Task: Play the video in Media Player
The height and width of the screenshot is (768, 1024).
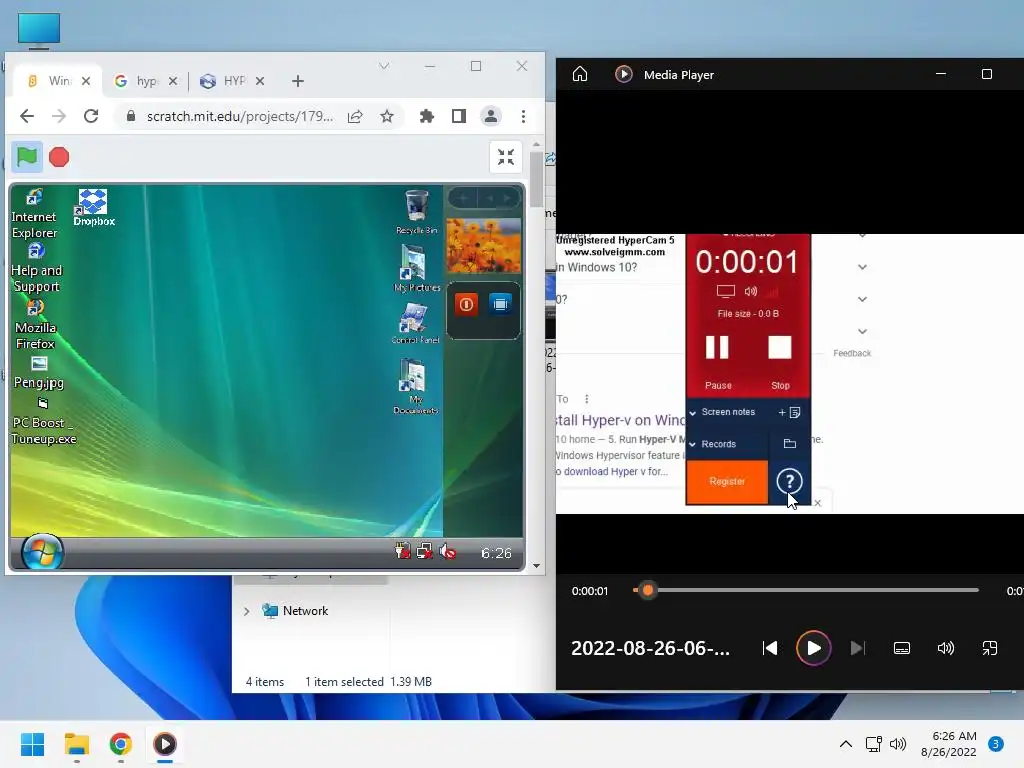Action: click(x=813, y=648)
